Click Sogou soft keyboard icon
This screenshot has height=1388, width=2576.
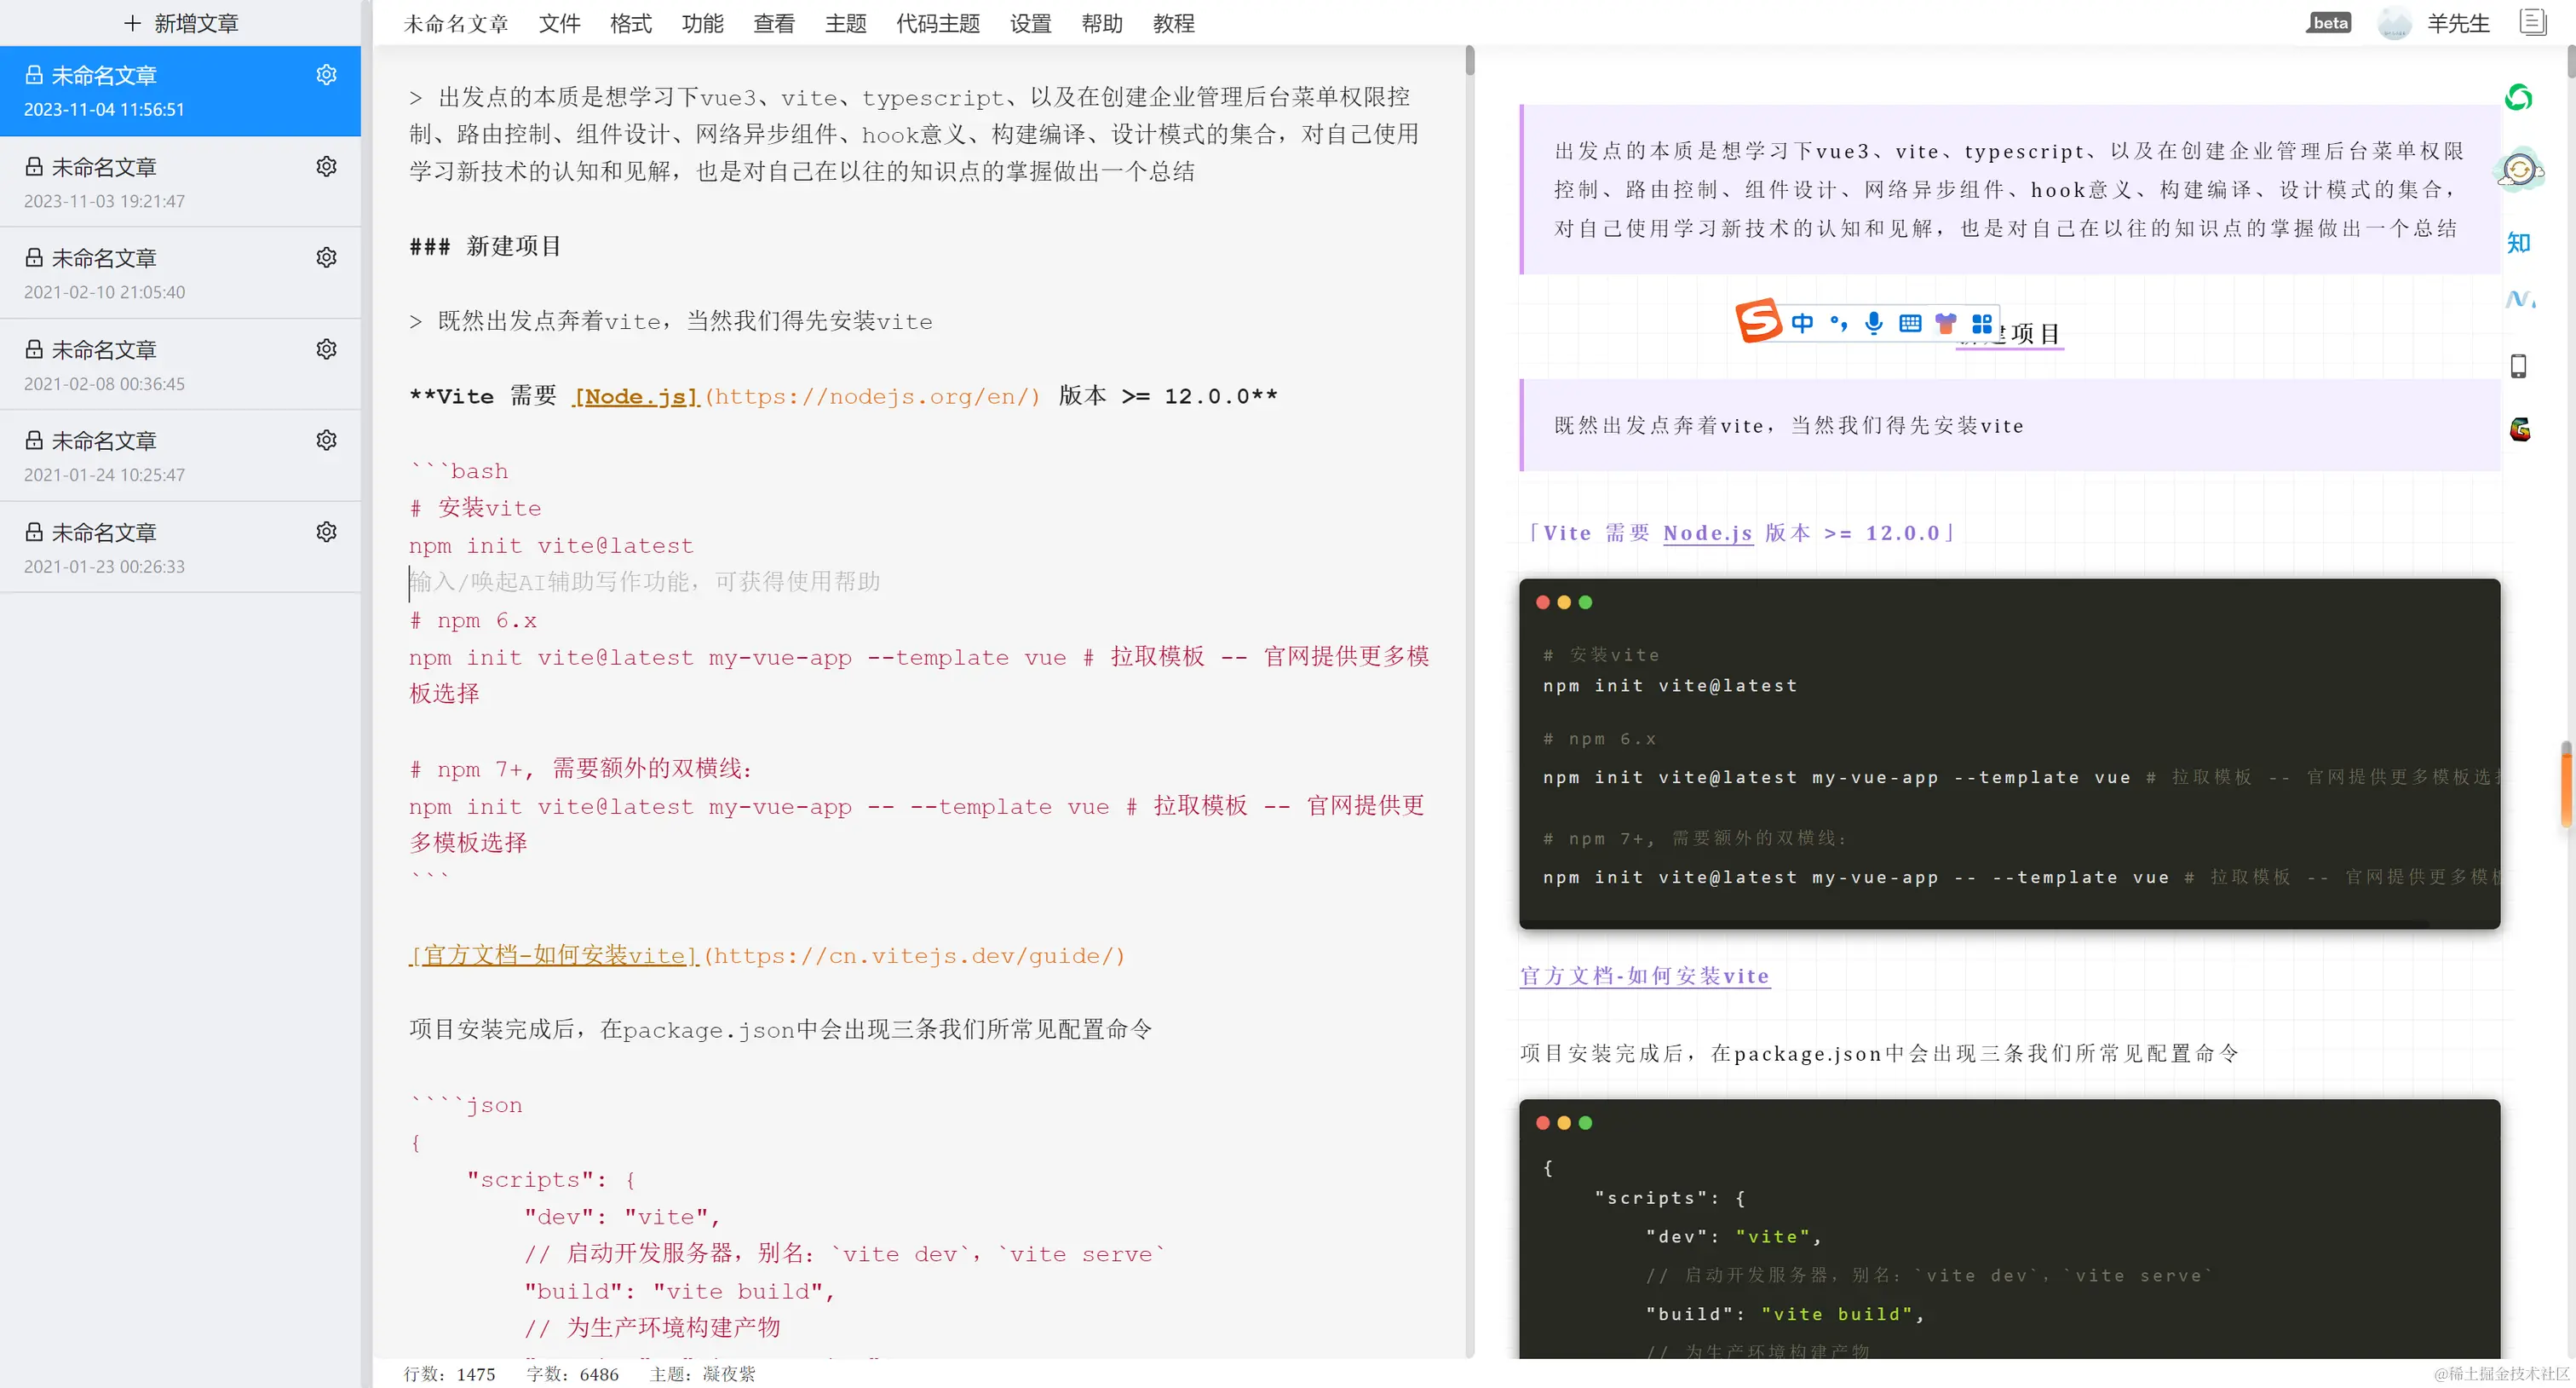pos(1910,323)
